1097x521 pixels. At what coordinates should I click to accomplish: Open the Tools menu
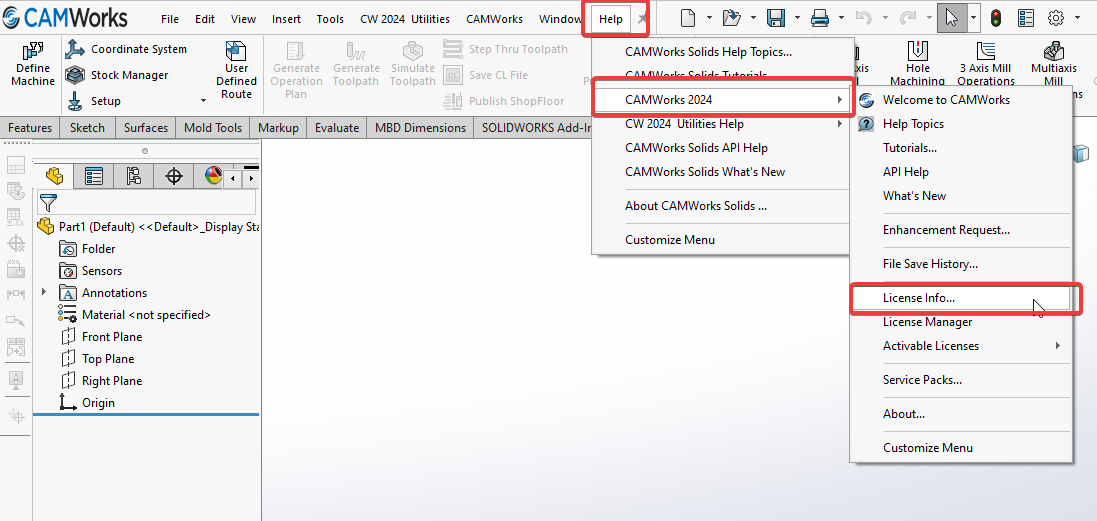330,19
